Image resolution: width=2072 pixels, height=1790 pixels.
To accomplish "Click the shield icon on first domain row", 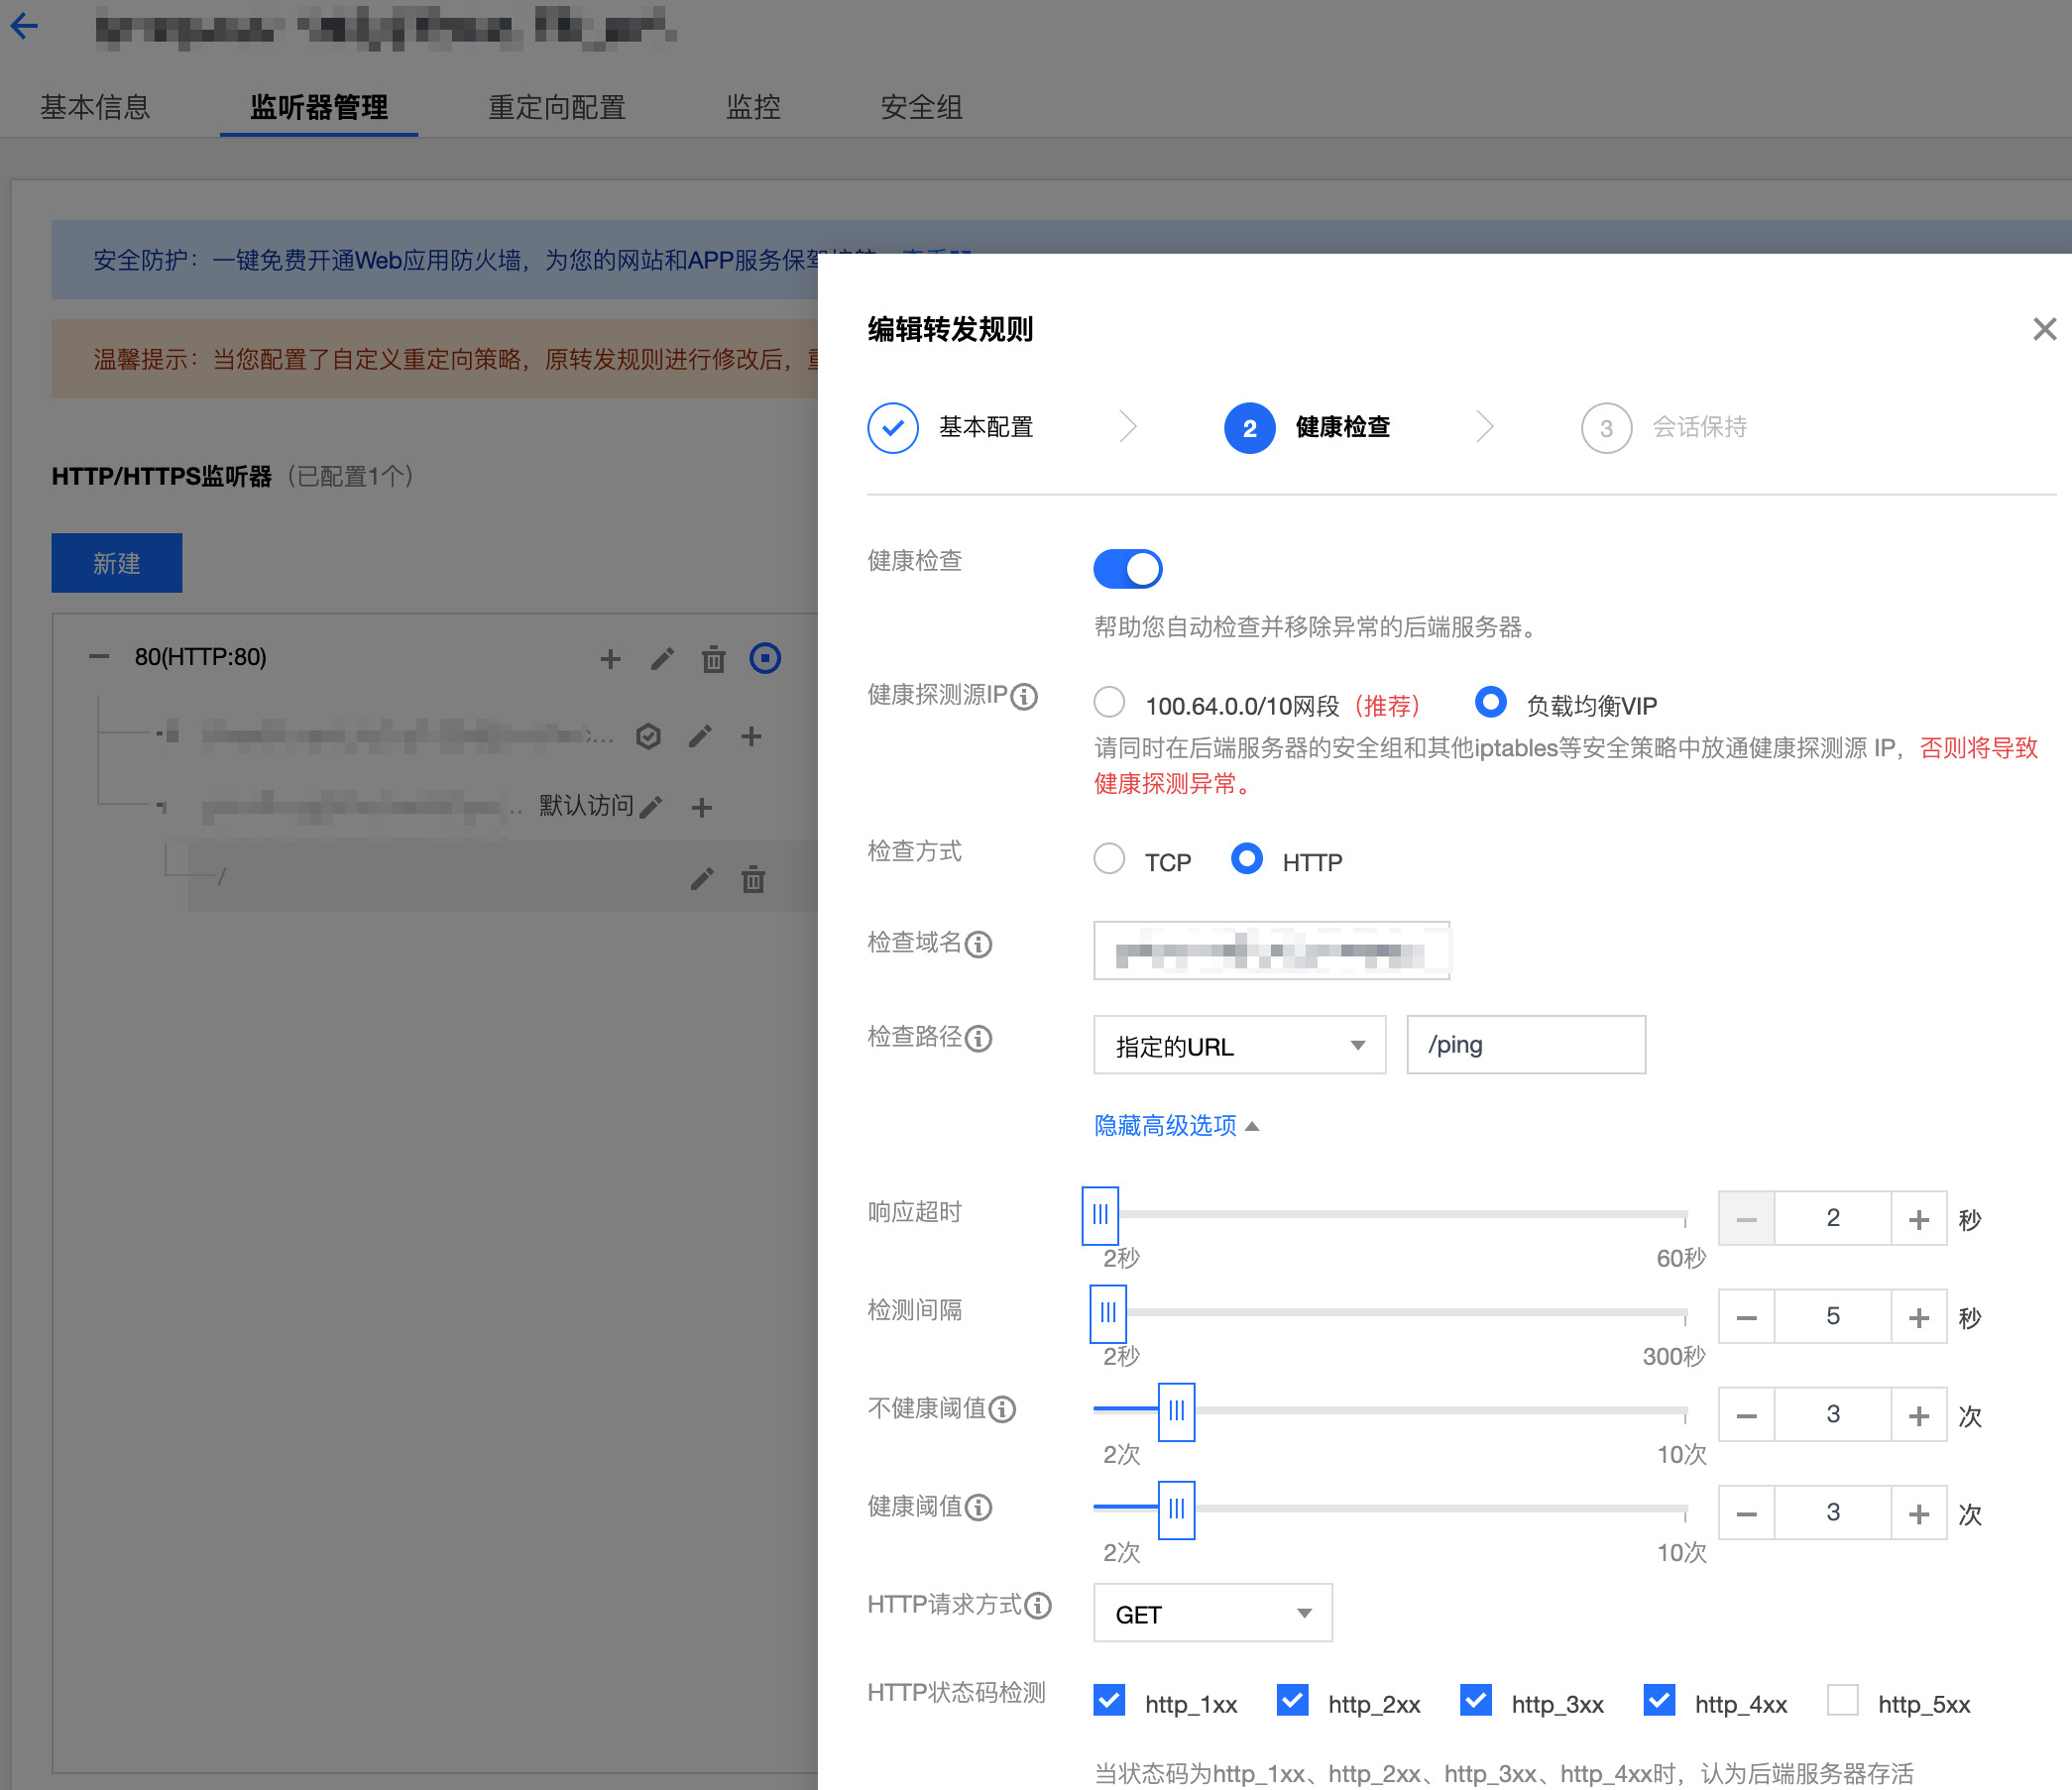I will tap(648, 737).
